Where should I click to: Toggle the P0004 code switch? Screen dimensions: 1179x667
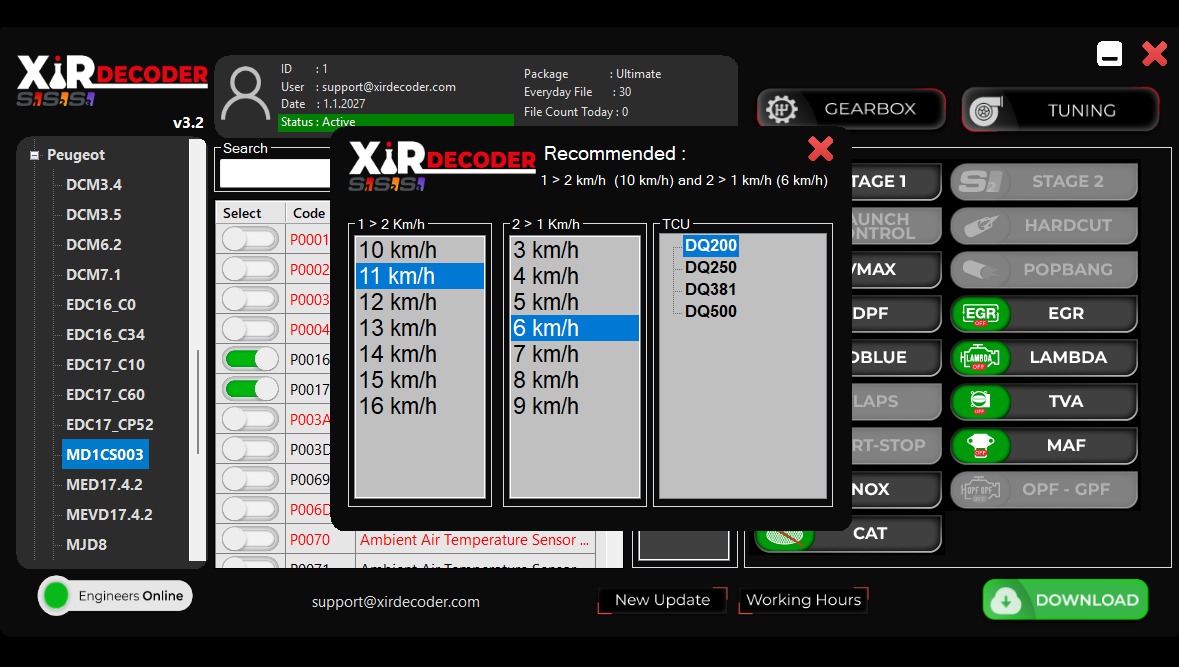pos(250,329)
